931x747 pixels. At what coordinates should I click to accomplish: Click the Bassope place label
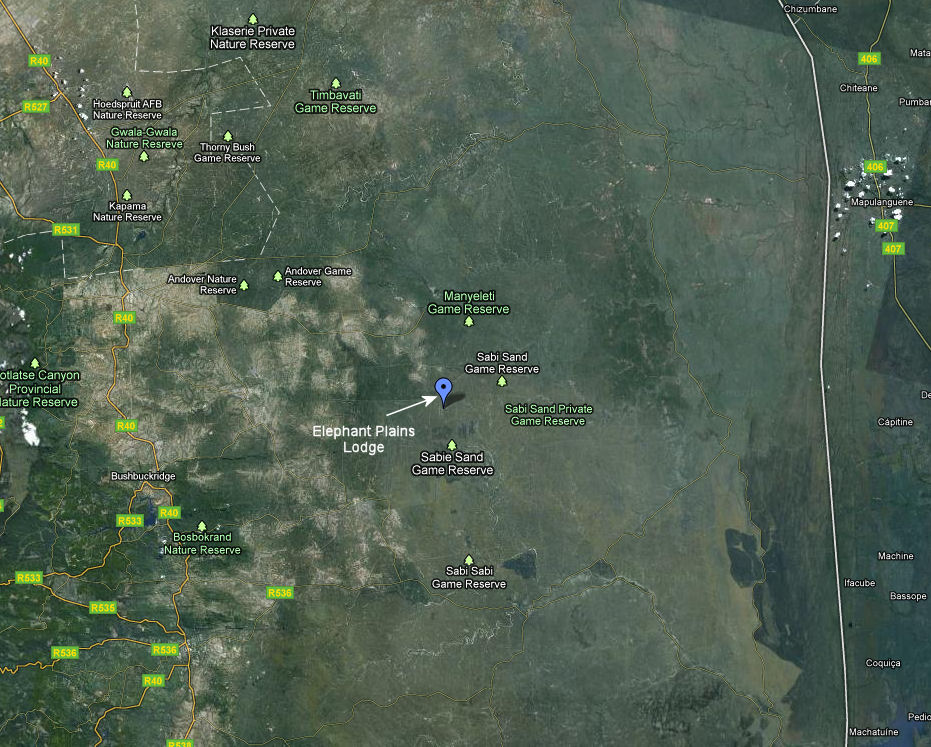pos(908,596)
